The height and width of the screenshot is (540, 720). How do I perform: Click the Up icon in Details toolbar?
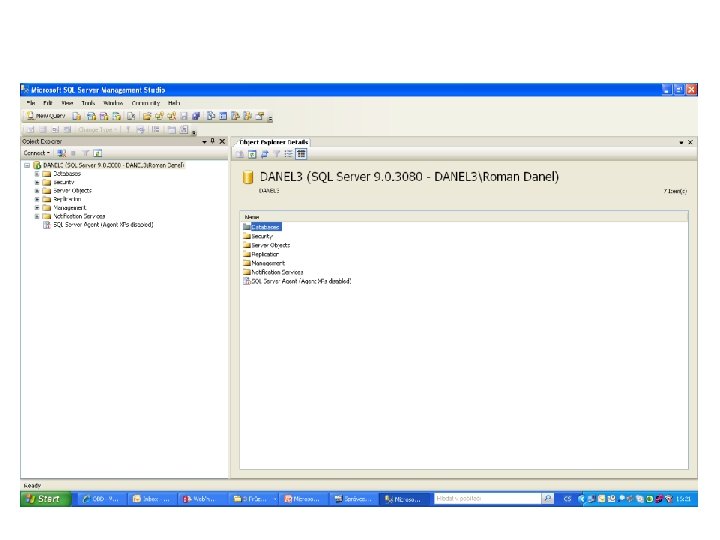click(x=240, y=154)
